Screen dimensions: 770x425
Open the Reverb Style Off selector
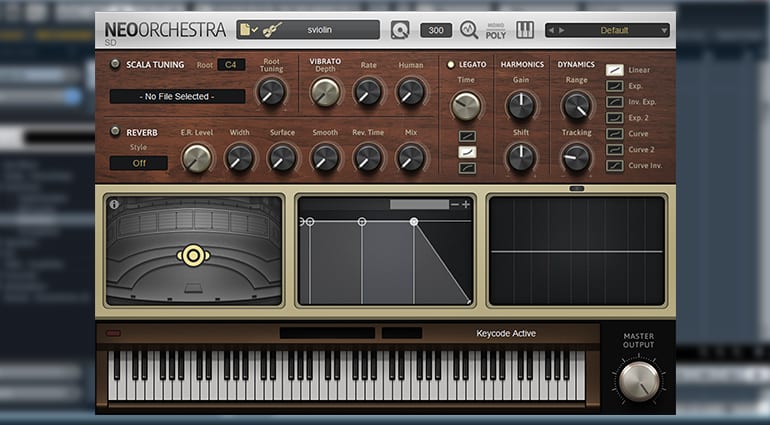(x=138, y=163)
